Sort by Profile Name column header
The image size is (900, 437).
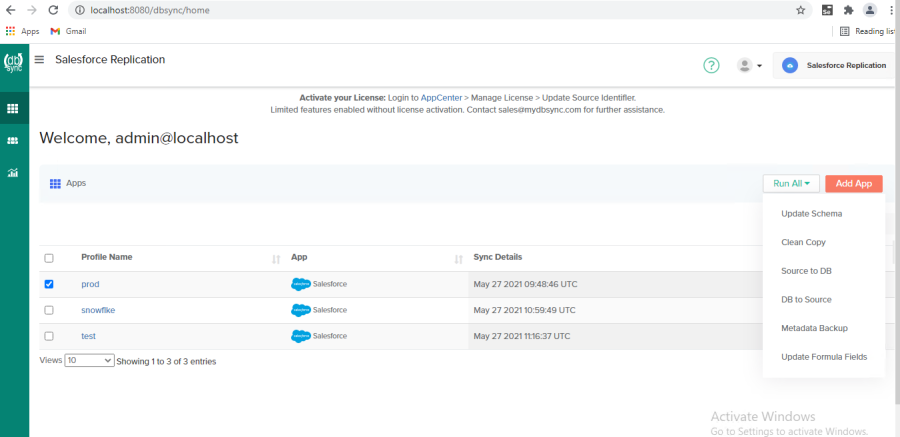coord(106,257)
